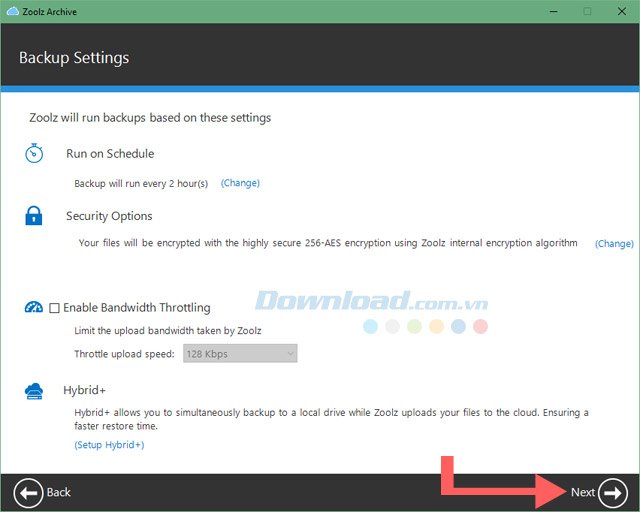Click the Security Options padlock icon
Viewport: 640px width, 512px height.
33,216
